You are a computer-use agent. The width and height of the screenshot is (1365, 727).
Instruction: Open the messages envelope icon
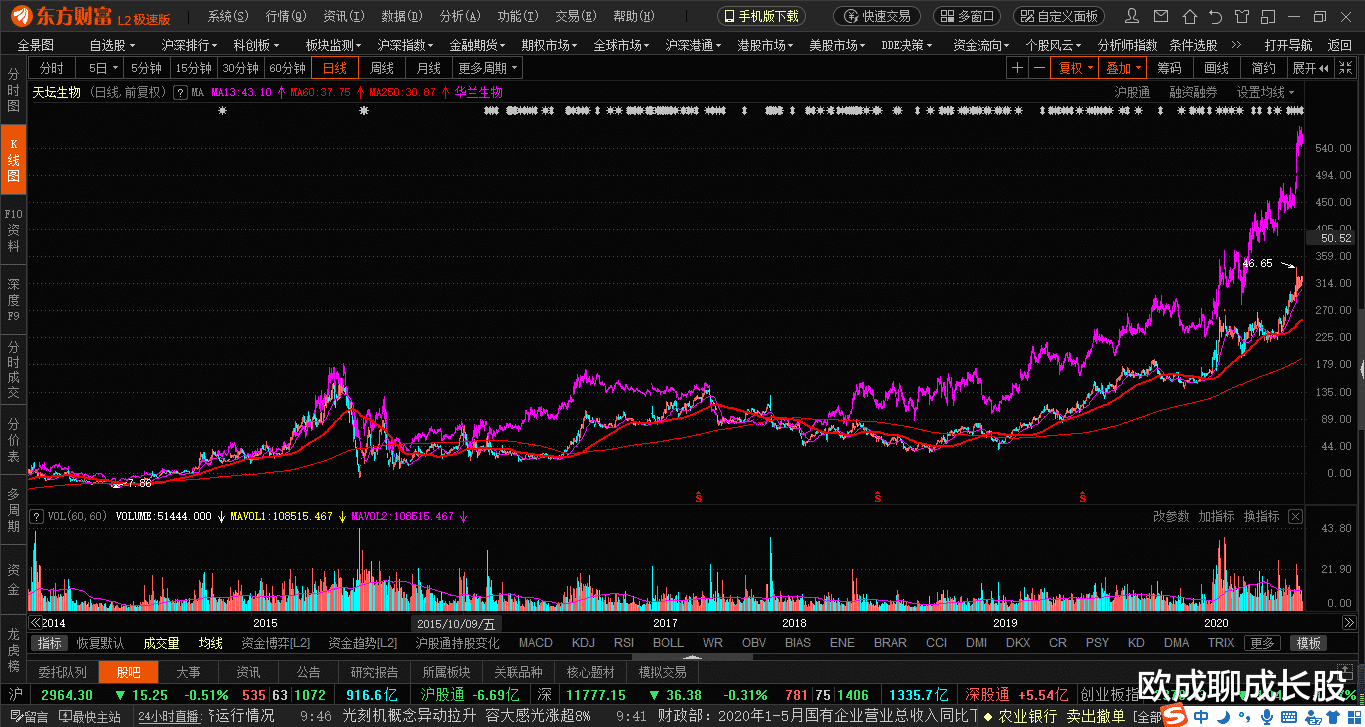(x=1159, y=17)
